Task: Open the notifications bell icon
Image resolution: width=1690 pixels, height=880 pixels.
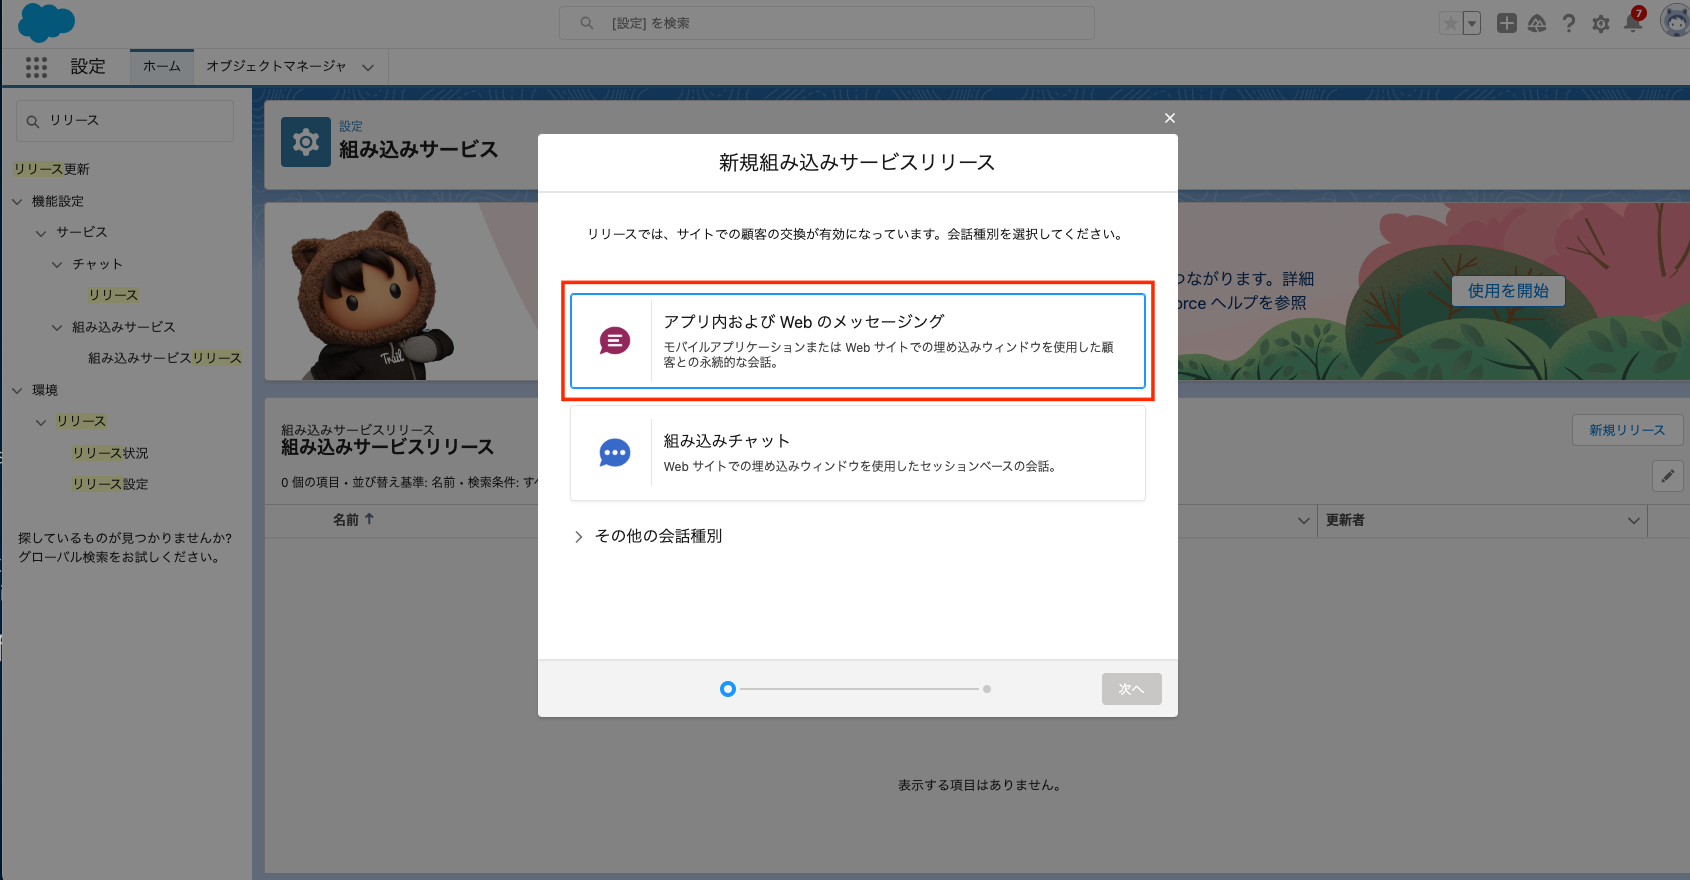Action: (x=1633, y=22)
